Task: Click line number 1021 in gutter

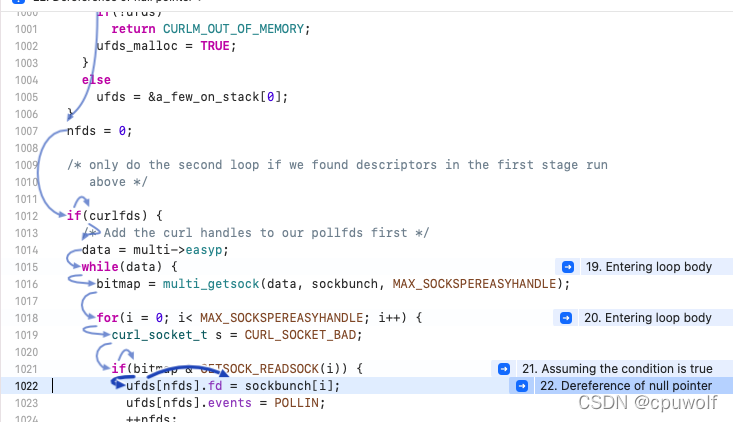Action: pyautogui.click(x=26, y=369)
